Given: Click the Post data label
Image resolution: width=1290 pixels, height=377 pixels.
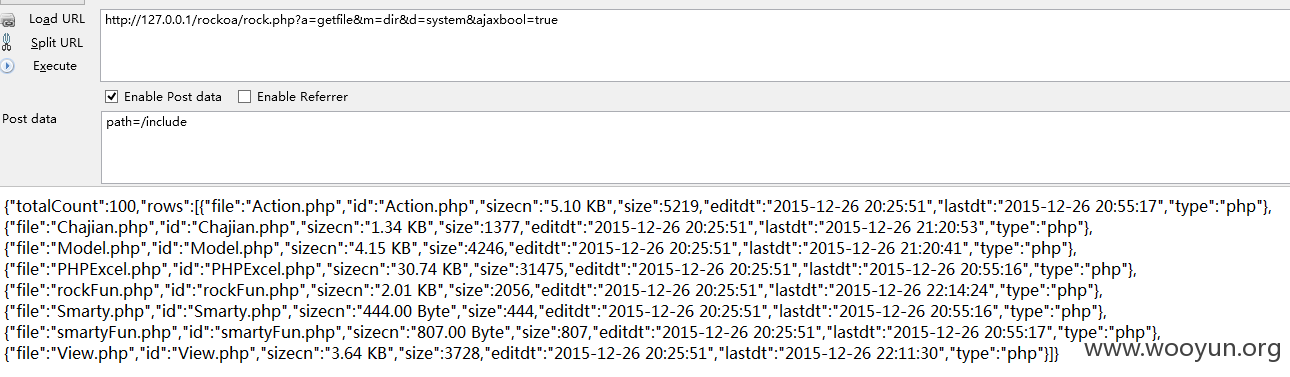Looking at the screenshot, I should tap(29, 119).
